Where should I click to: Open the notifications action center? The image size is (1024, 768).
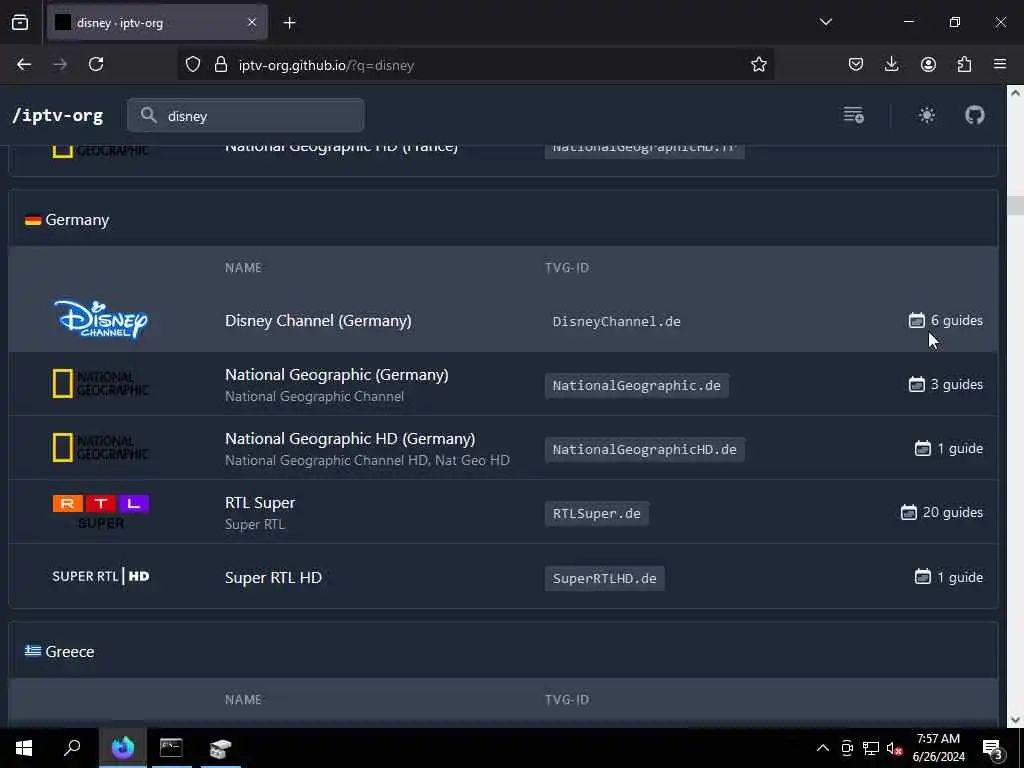(x=993, y=748)
